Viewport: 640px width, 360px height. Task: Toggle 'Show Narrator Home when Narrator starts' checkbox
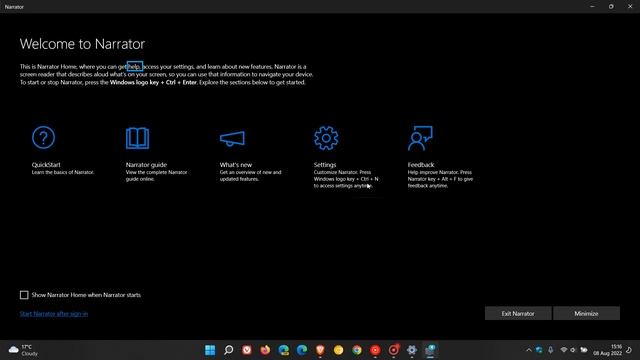(x=24, y=295)
